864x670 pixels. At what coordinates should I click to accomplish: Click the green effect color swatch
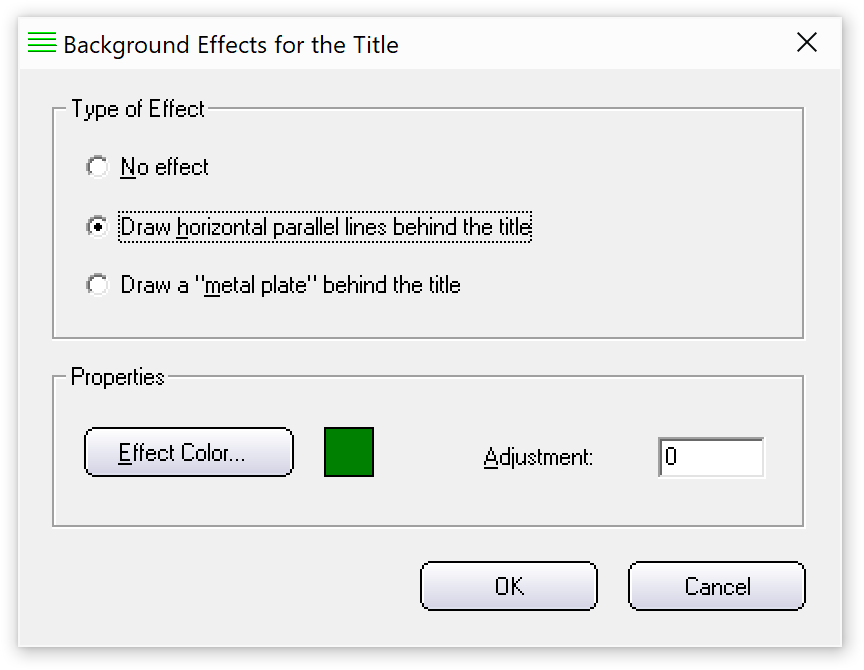[349, 452]
